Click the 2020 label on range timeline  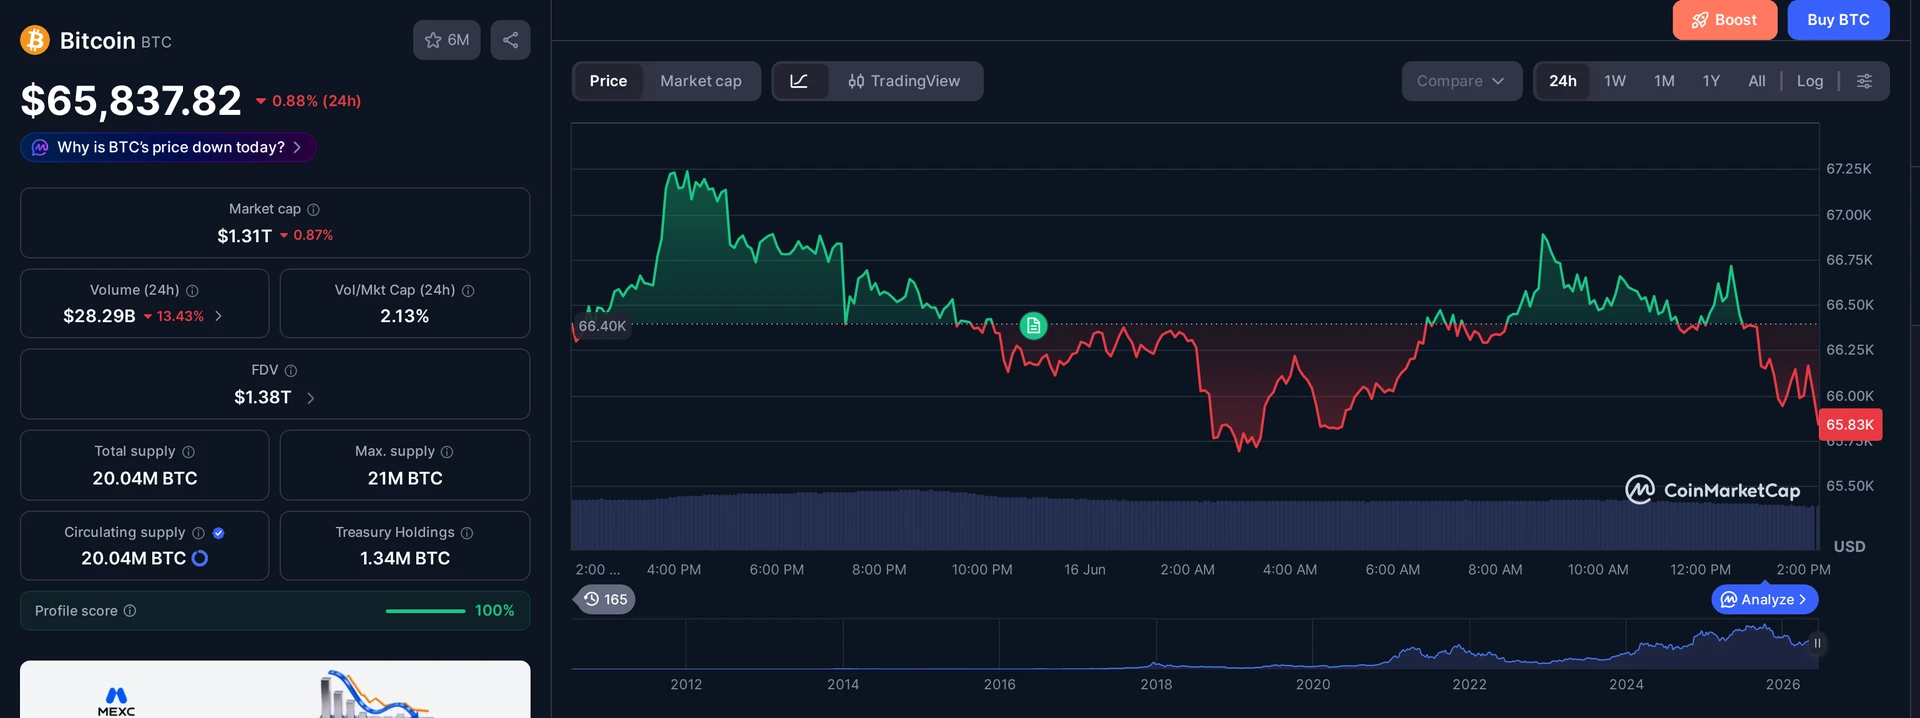point(1313,684)
